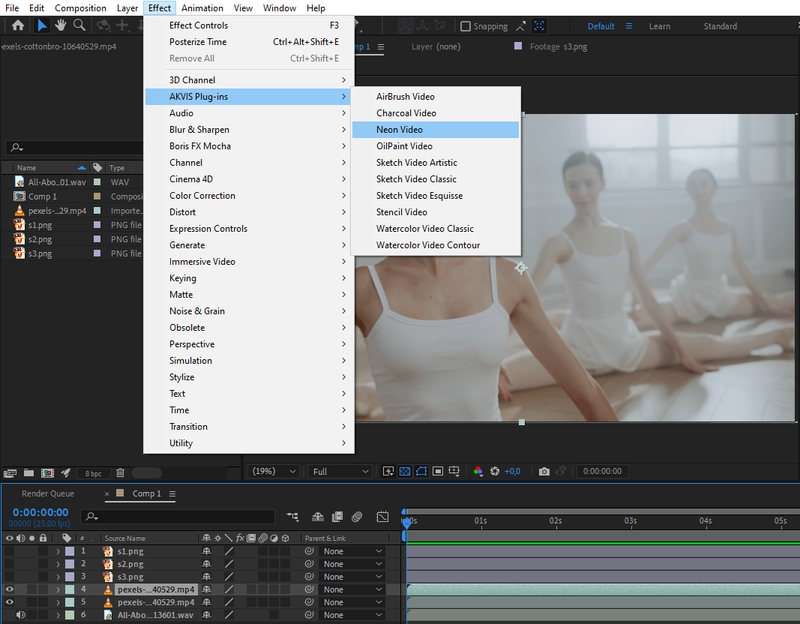Click the Interpret Footage icon in Project panel
800x624 pixels.
[x=10, y=473]
